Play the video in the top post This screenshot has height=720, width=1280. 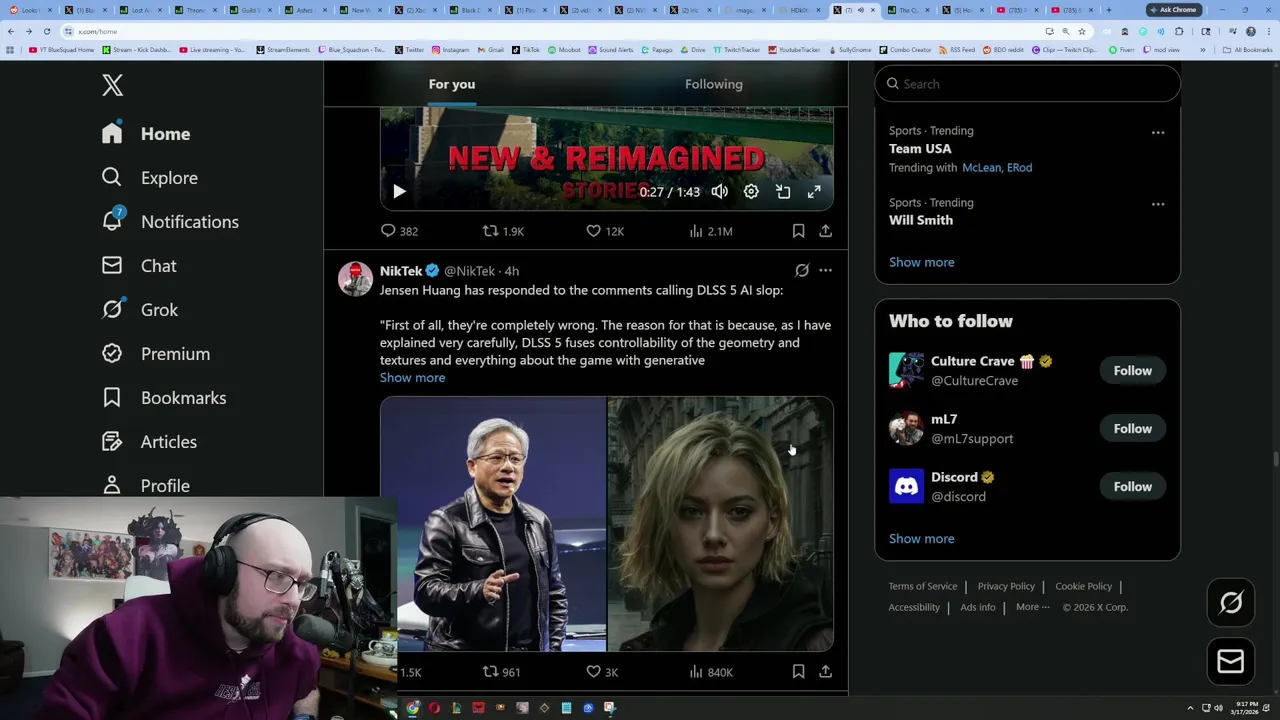point(399,192)
